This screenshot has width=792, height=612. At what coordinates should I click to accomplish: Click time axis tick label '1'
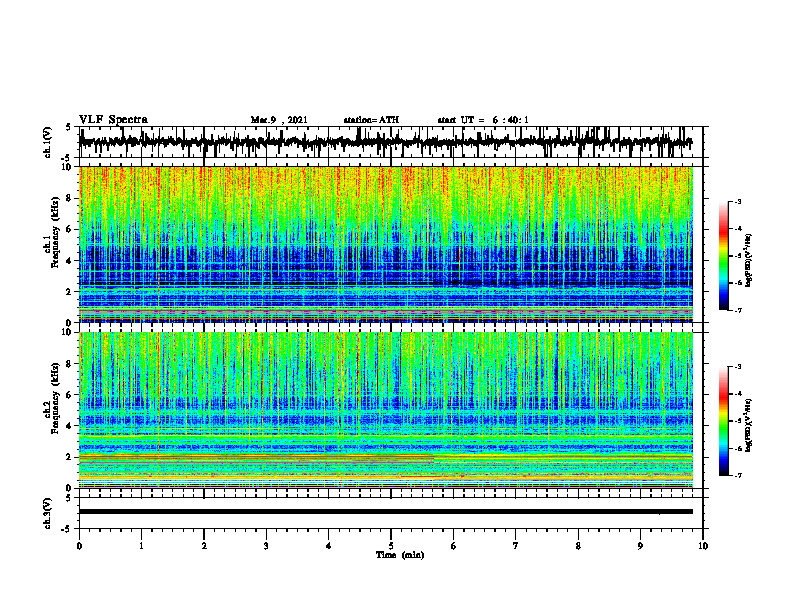point(141,546)
